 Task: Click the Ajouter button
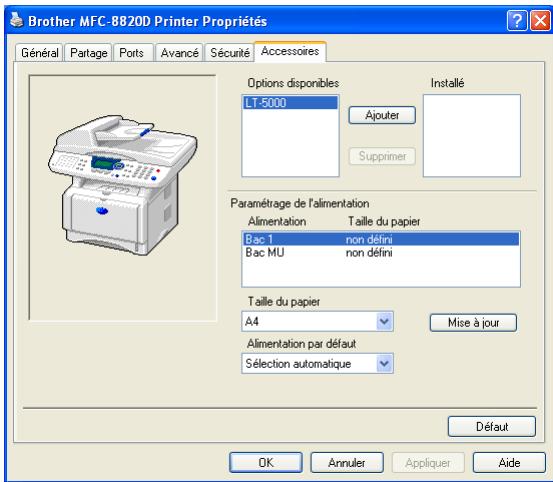click(382, 115)
